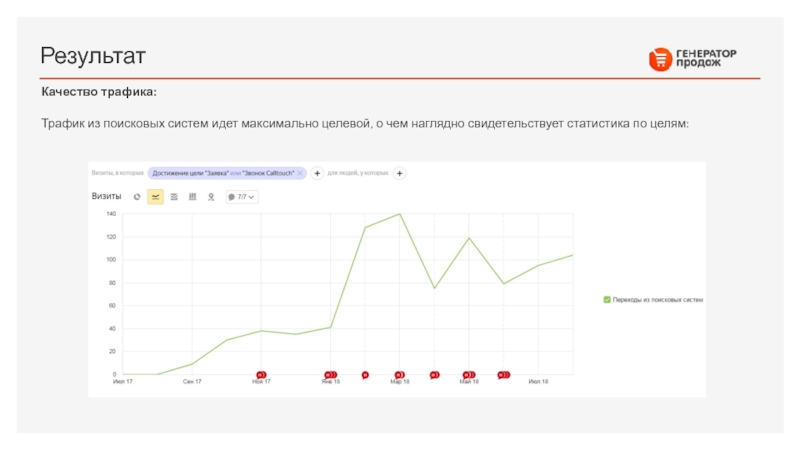Viewport: 800px width, 450px height.
Task: Click the note marker at Мар 18
Action: click(x=399, y=375)
